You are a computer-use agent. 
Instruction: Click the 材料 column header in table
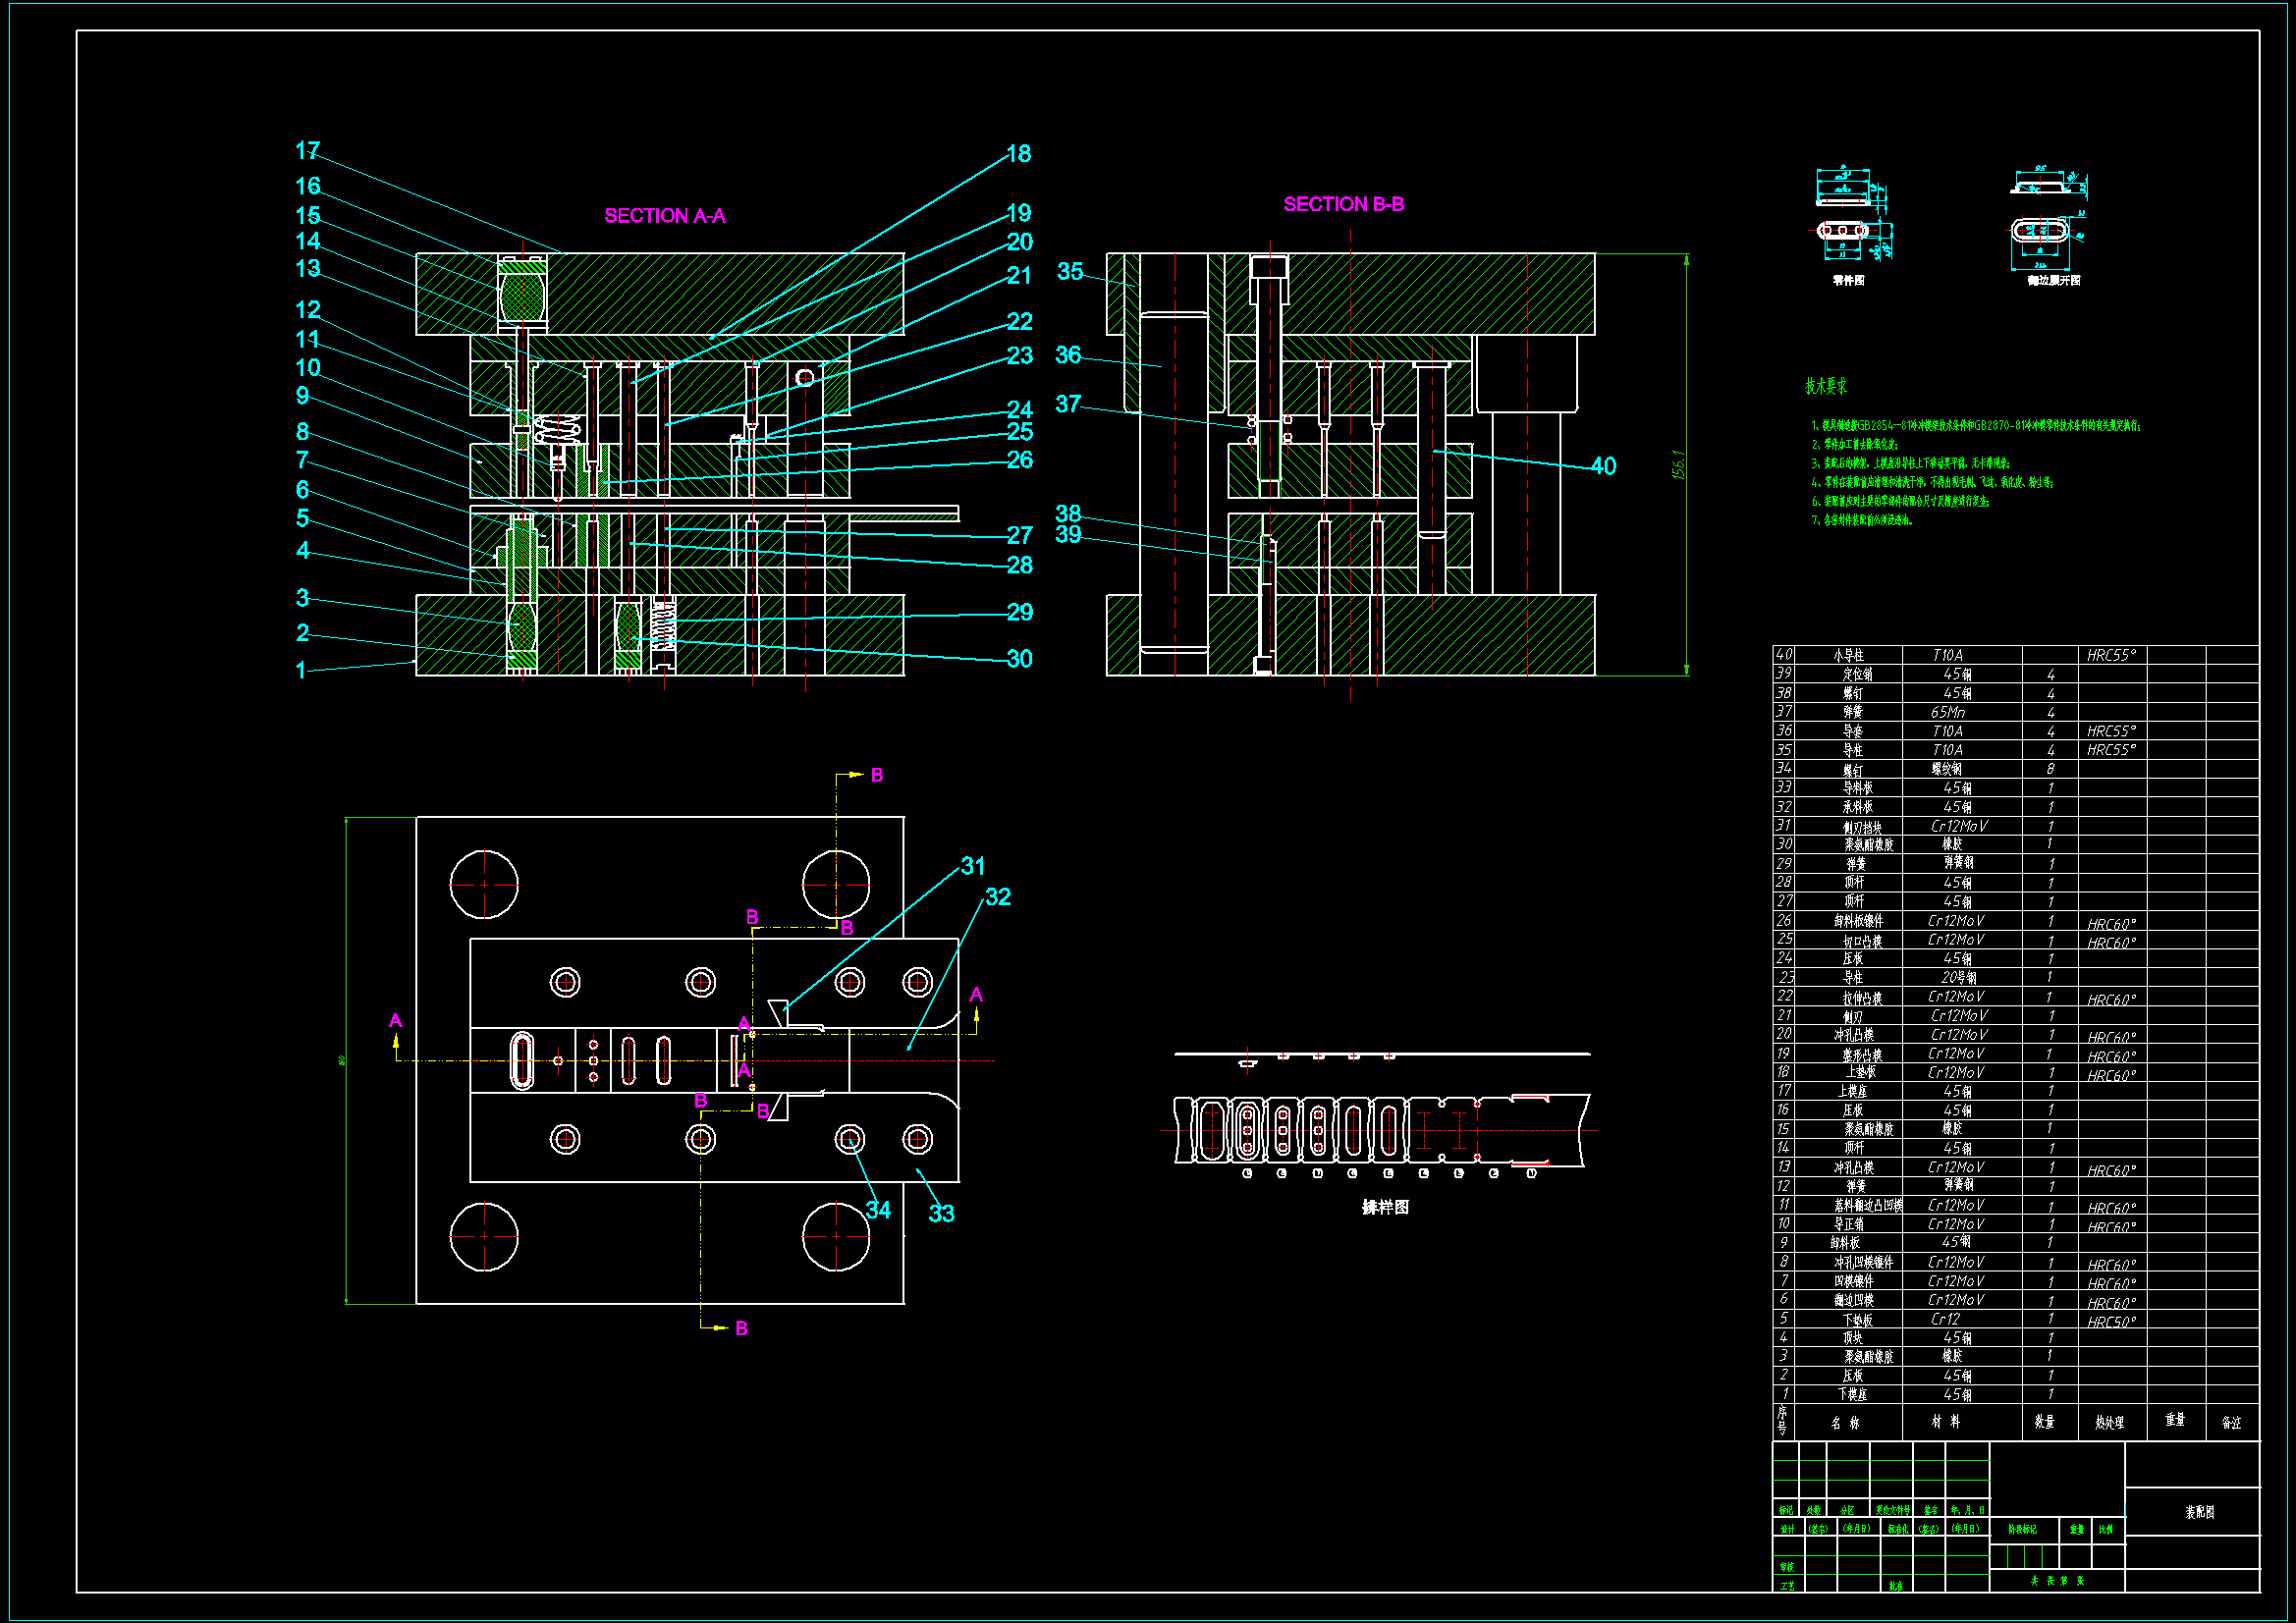[1945, 1422]
